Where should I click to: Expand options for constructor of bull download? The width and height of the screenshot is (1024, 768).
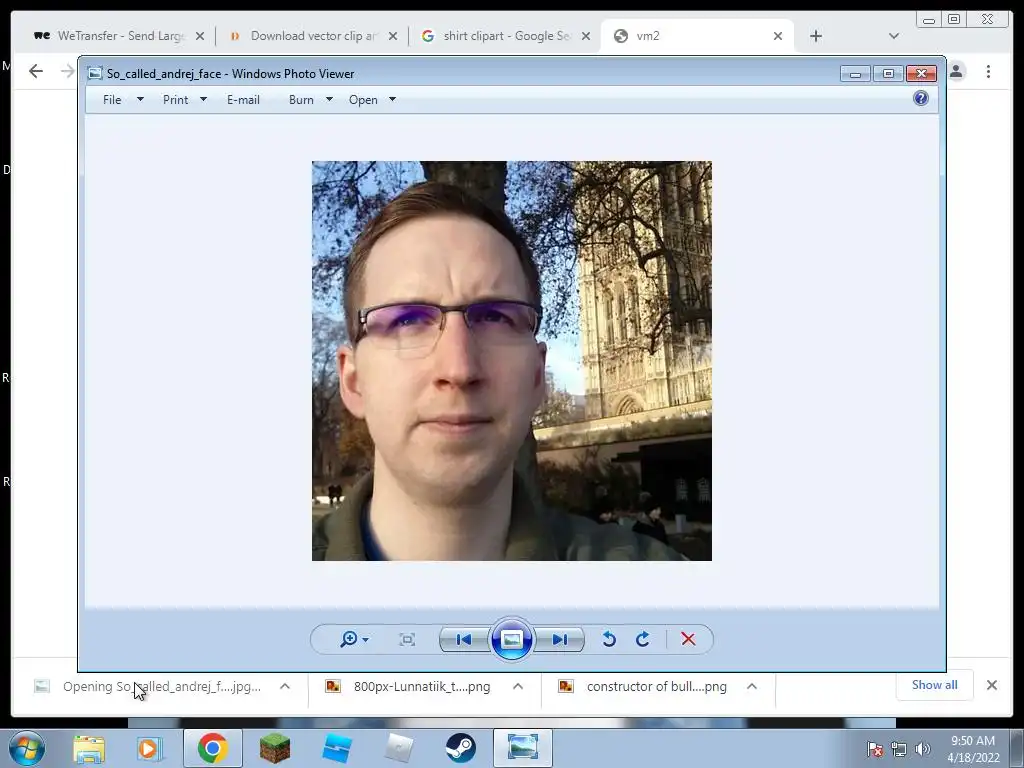click(x=752, y=686)
